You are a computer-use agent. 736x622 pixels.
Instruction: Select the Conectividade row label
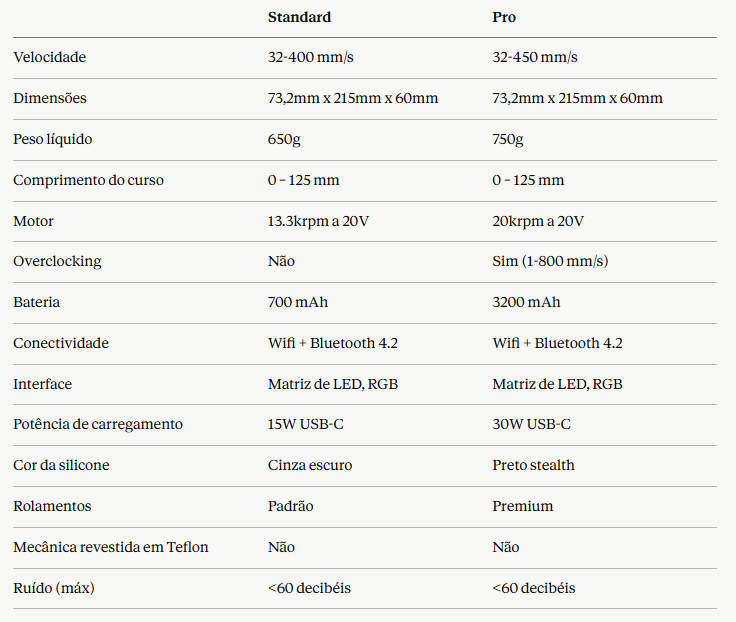(x=61, y=343)
